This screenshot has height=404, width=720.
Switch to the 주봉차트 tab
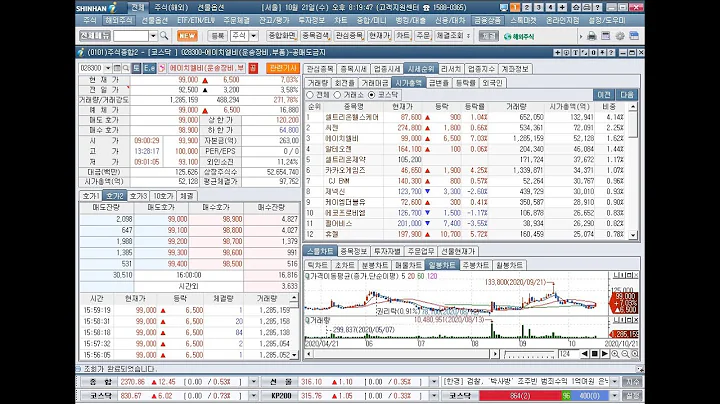point(476,265)
